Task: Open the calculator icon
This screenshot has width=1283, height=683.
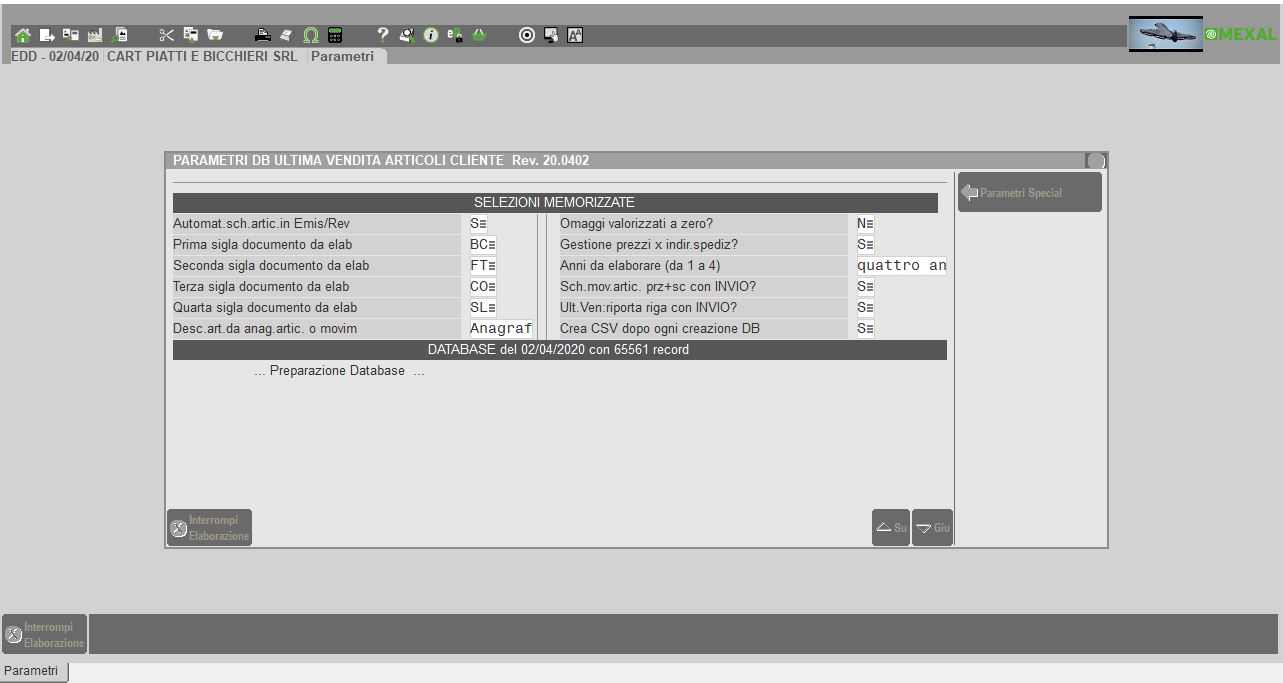Action: coord(335,36)
